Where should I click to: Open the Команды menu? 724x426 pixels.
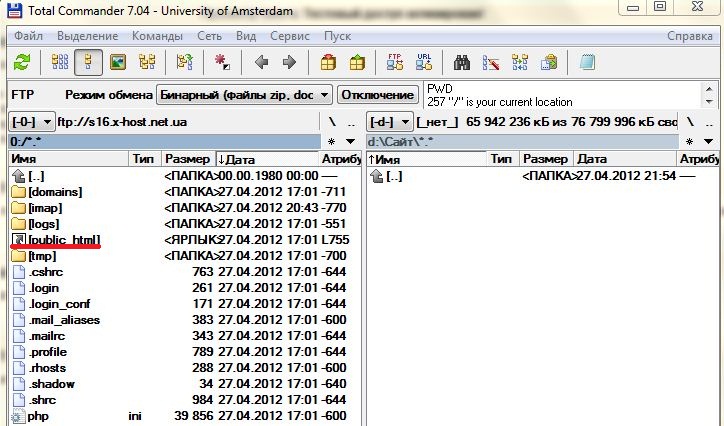157,36
